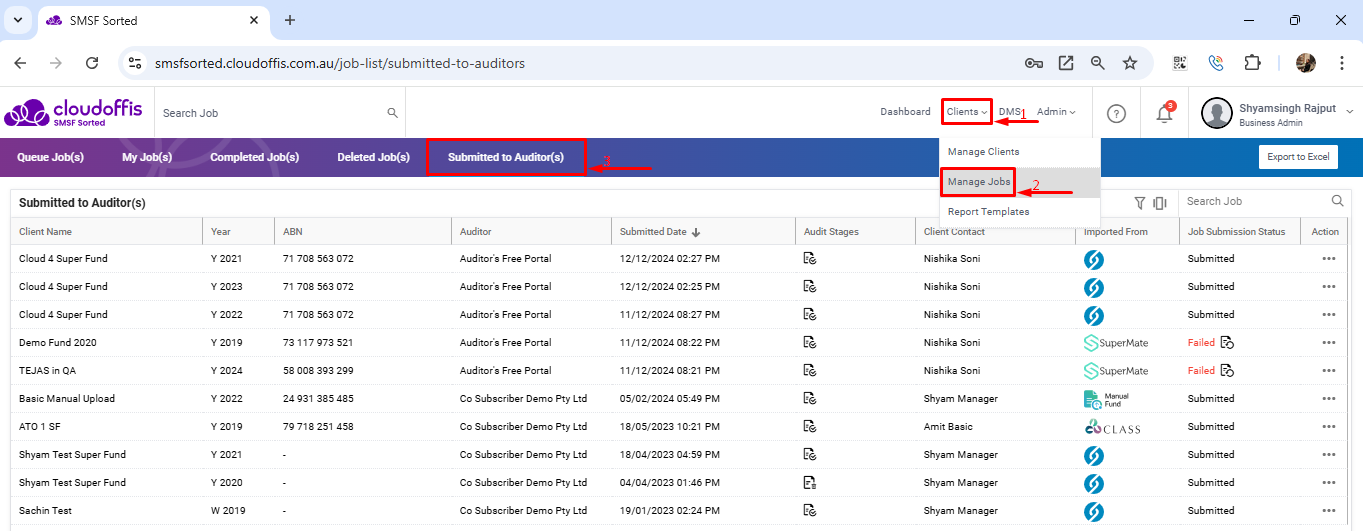Open the notifications bell icon
Screen dimensions: 1363x531
tap(1164, 113)
